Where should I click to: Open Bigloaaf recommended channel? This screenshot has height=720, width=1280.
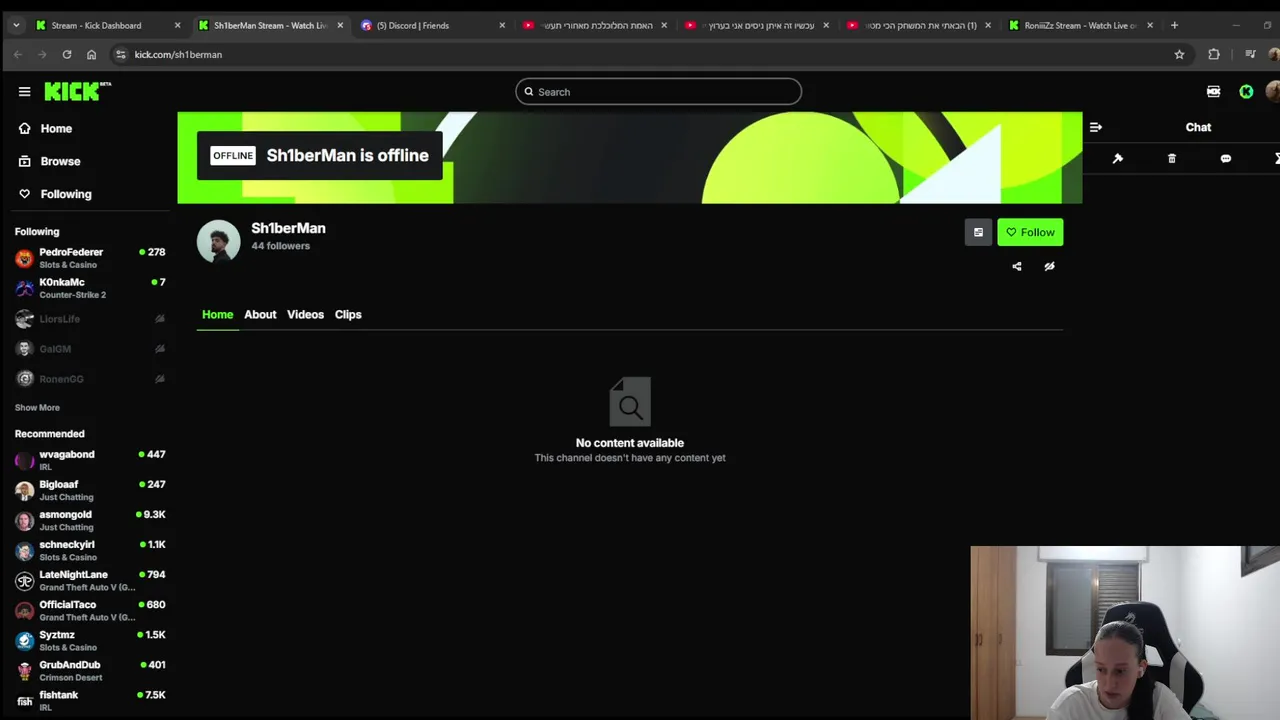click(90, 490)
